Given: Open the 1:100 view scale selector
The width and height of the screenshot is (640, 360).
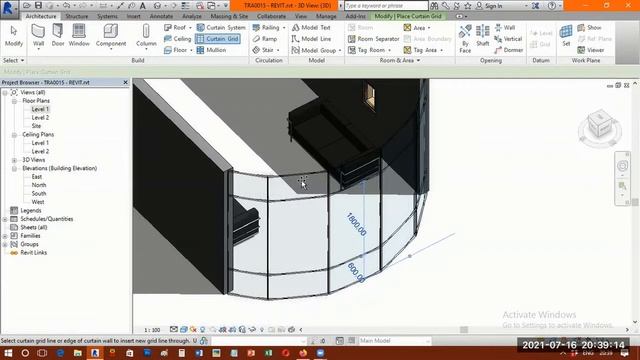Looking at the screenshot, I should 152,330.
